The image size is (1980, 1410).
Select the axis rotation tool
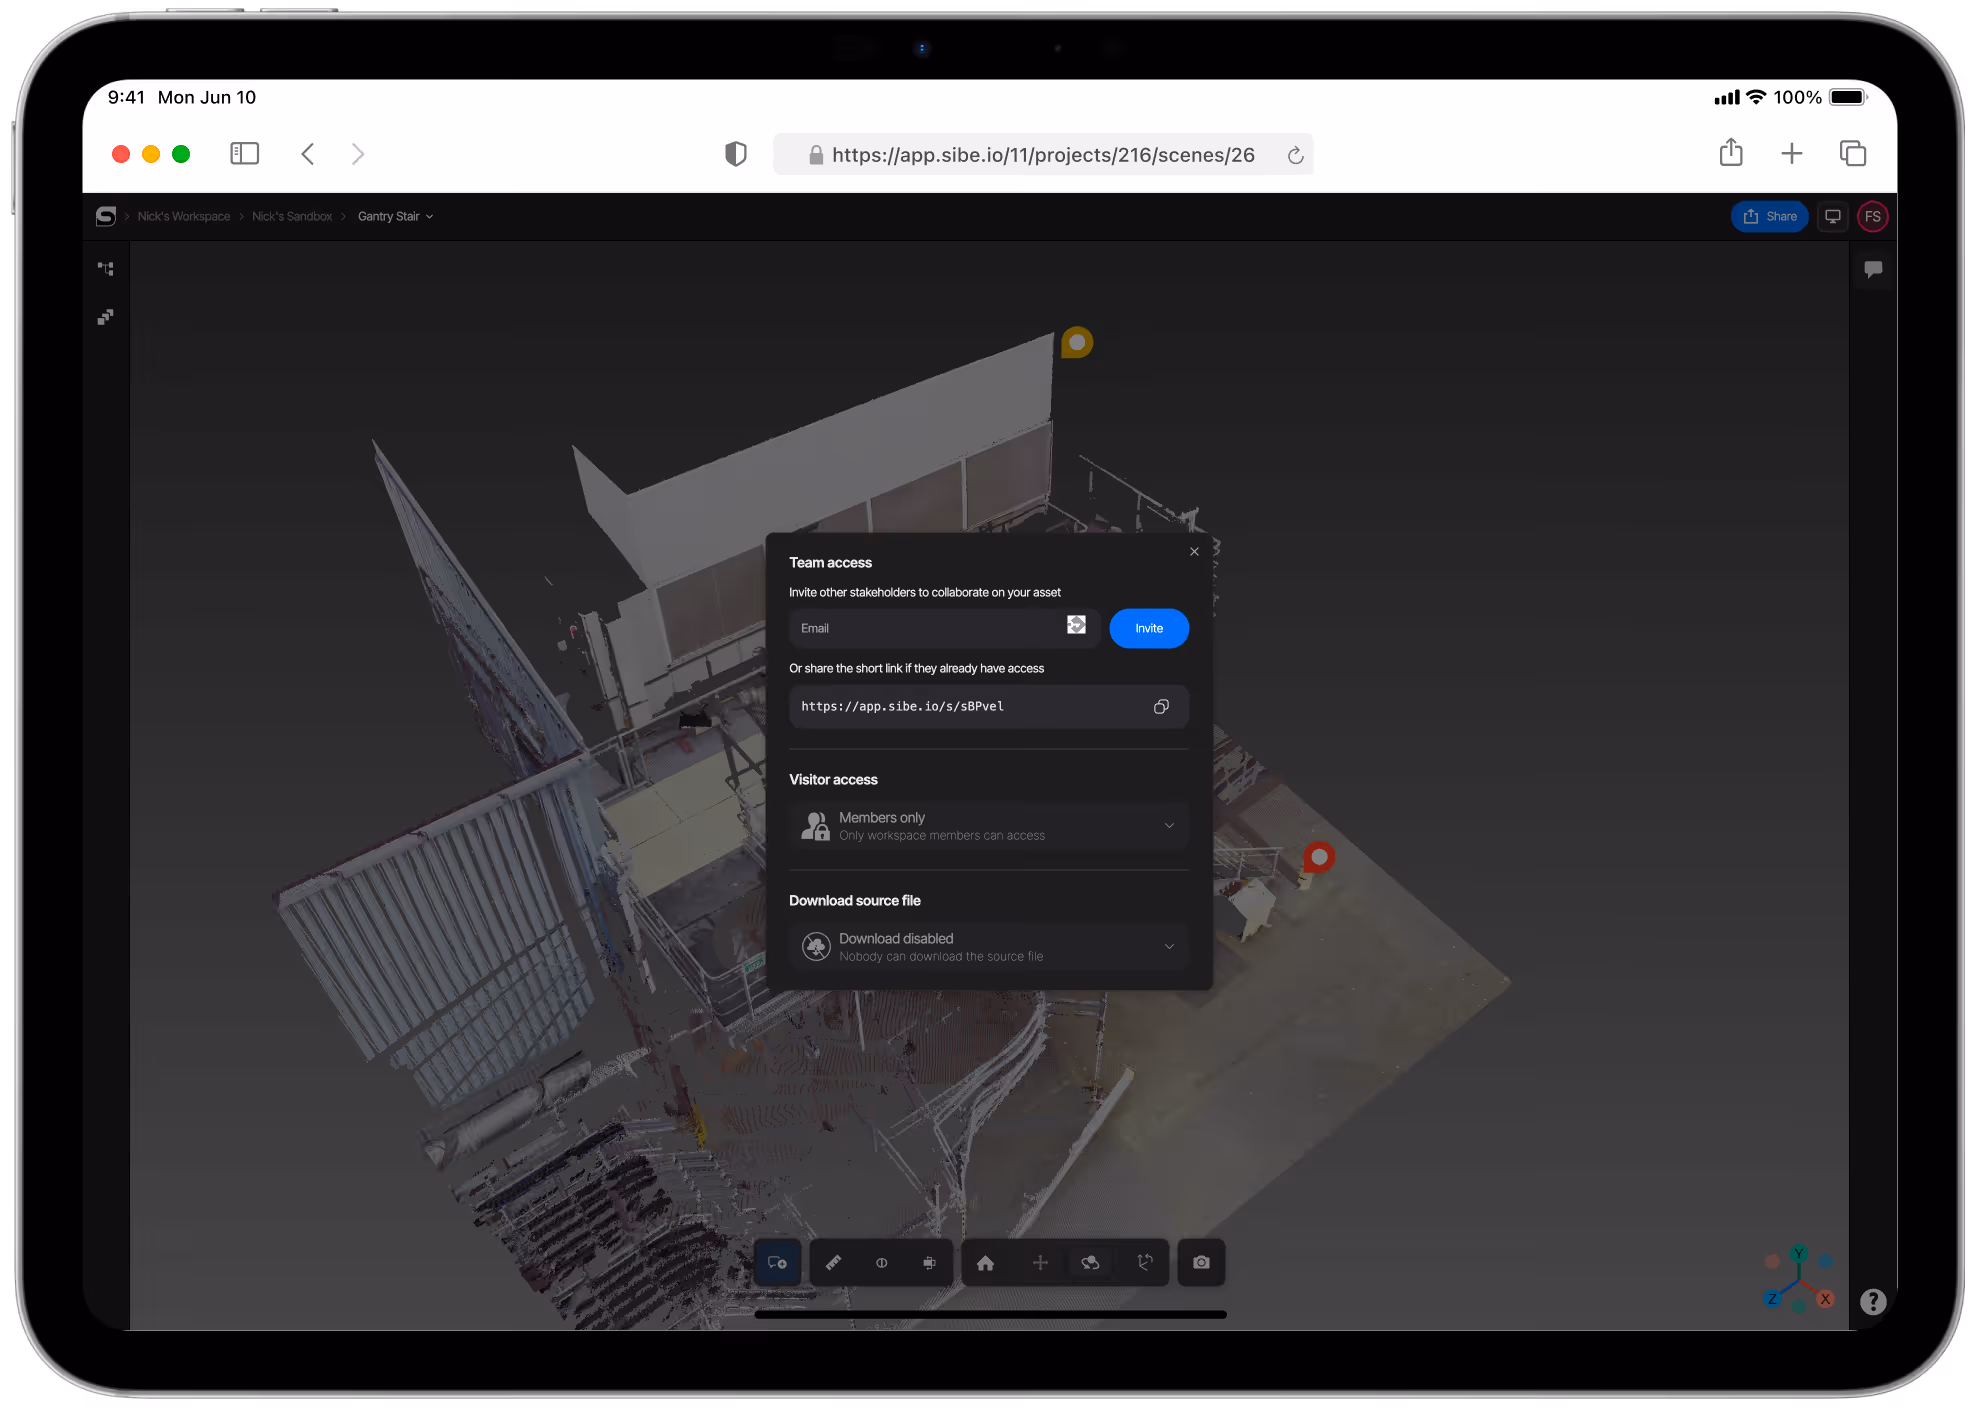pos(1145,1263)
